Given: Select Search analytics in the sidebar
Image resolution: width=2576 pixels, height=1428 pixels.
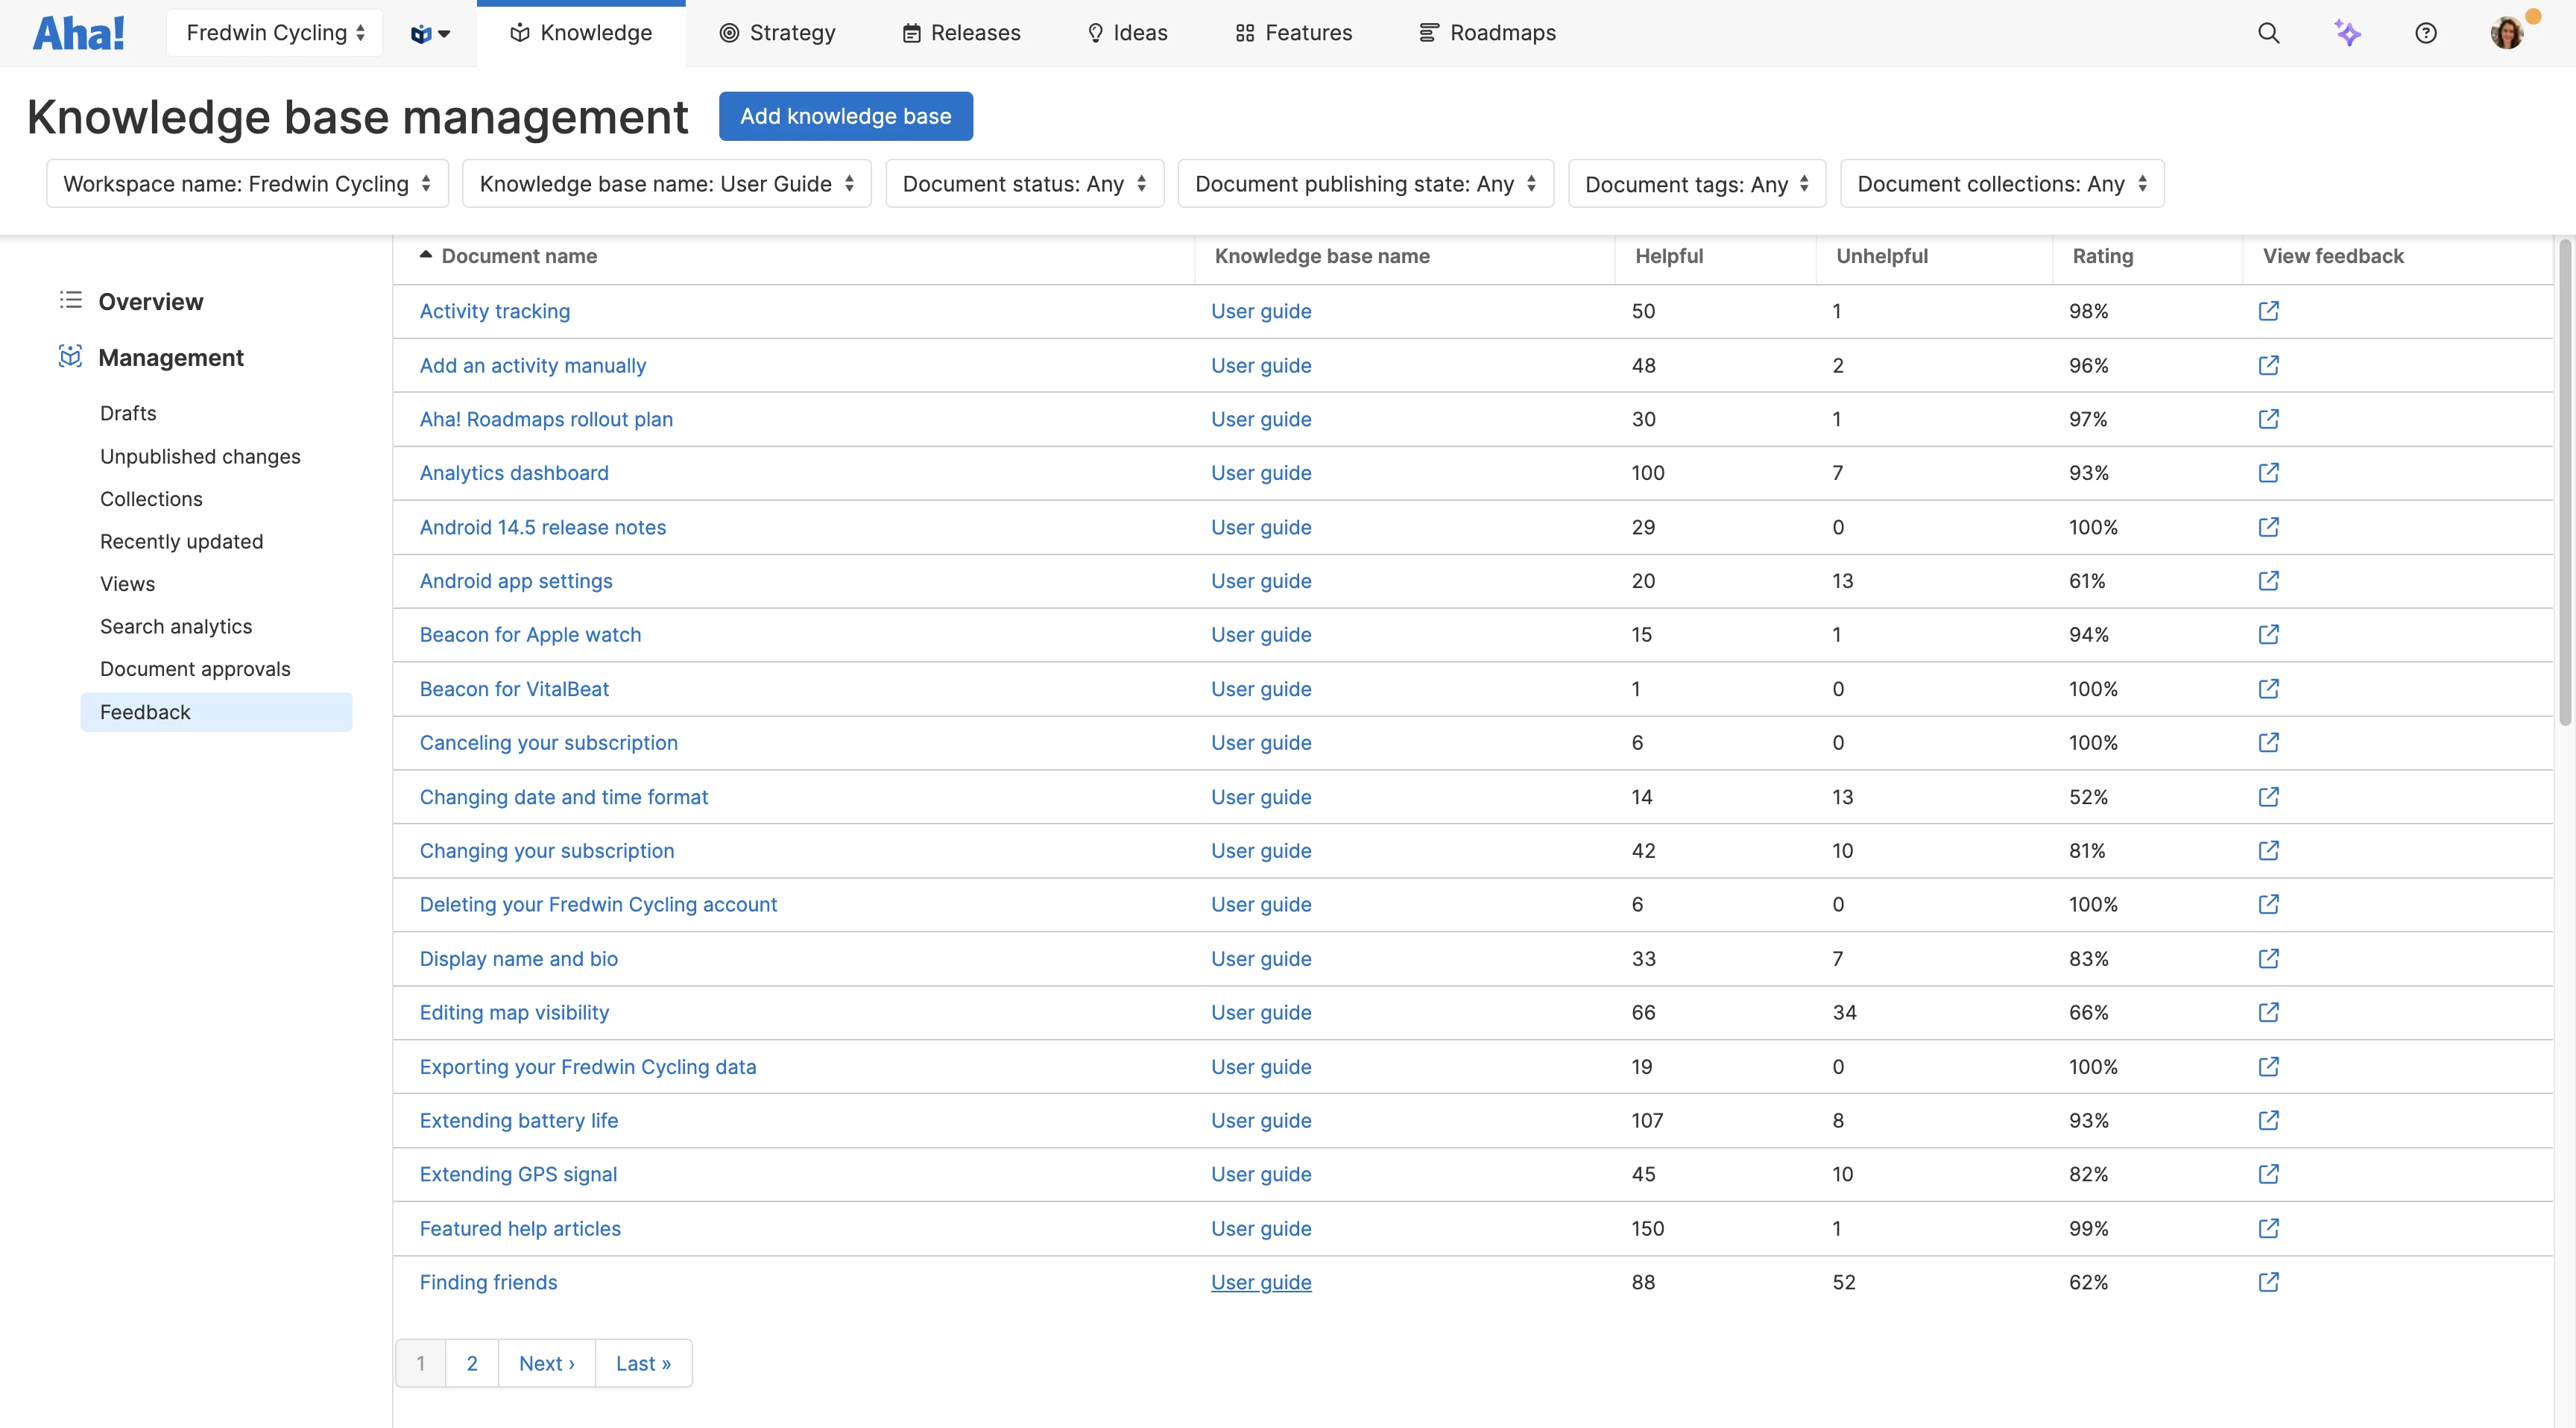Looking at the screenshot, I should (176, 626).
